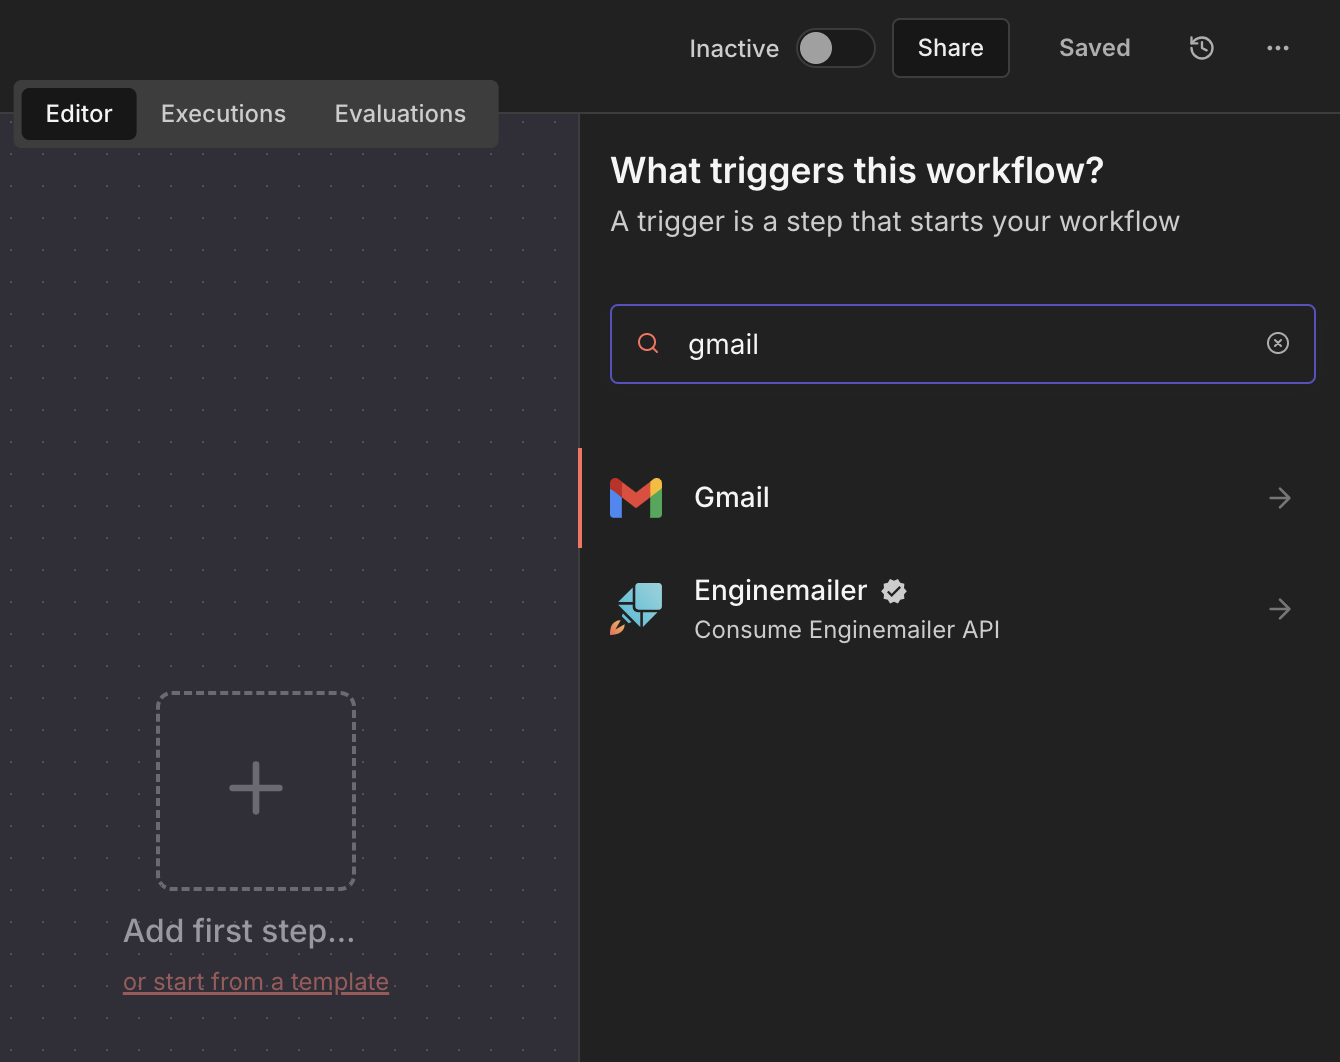Select the Gmail result label
Screen dimensions: 1340x1062
click(x=731, y=498)
